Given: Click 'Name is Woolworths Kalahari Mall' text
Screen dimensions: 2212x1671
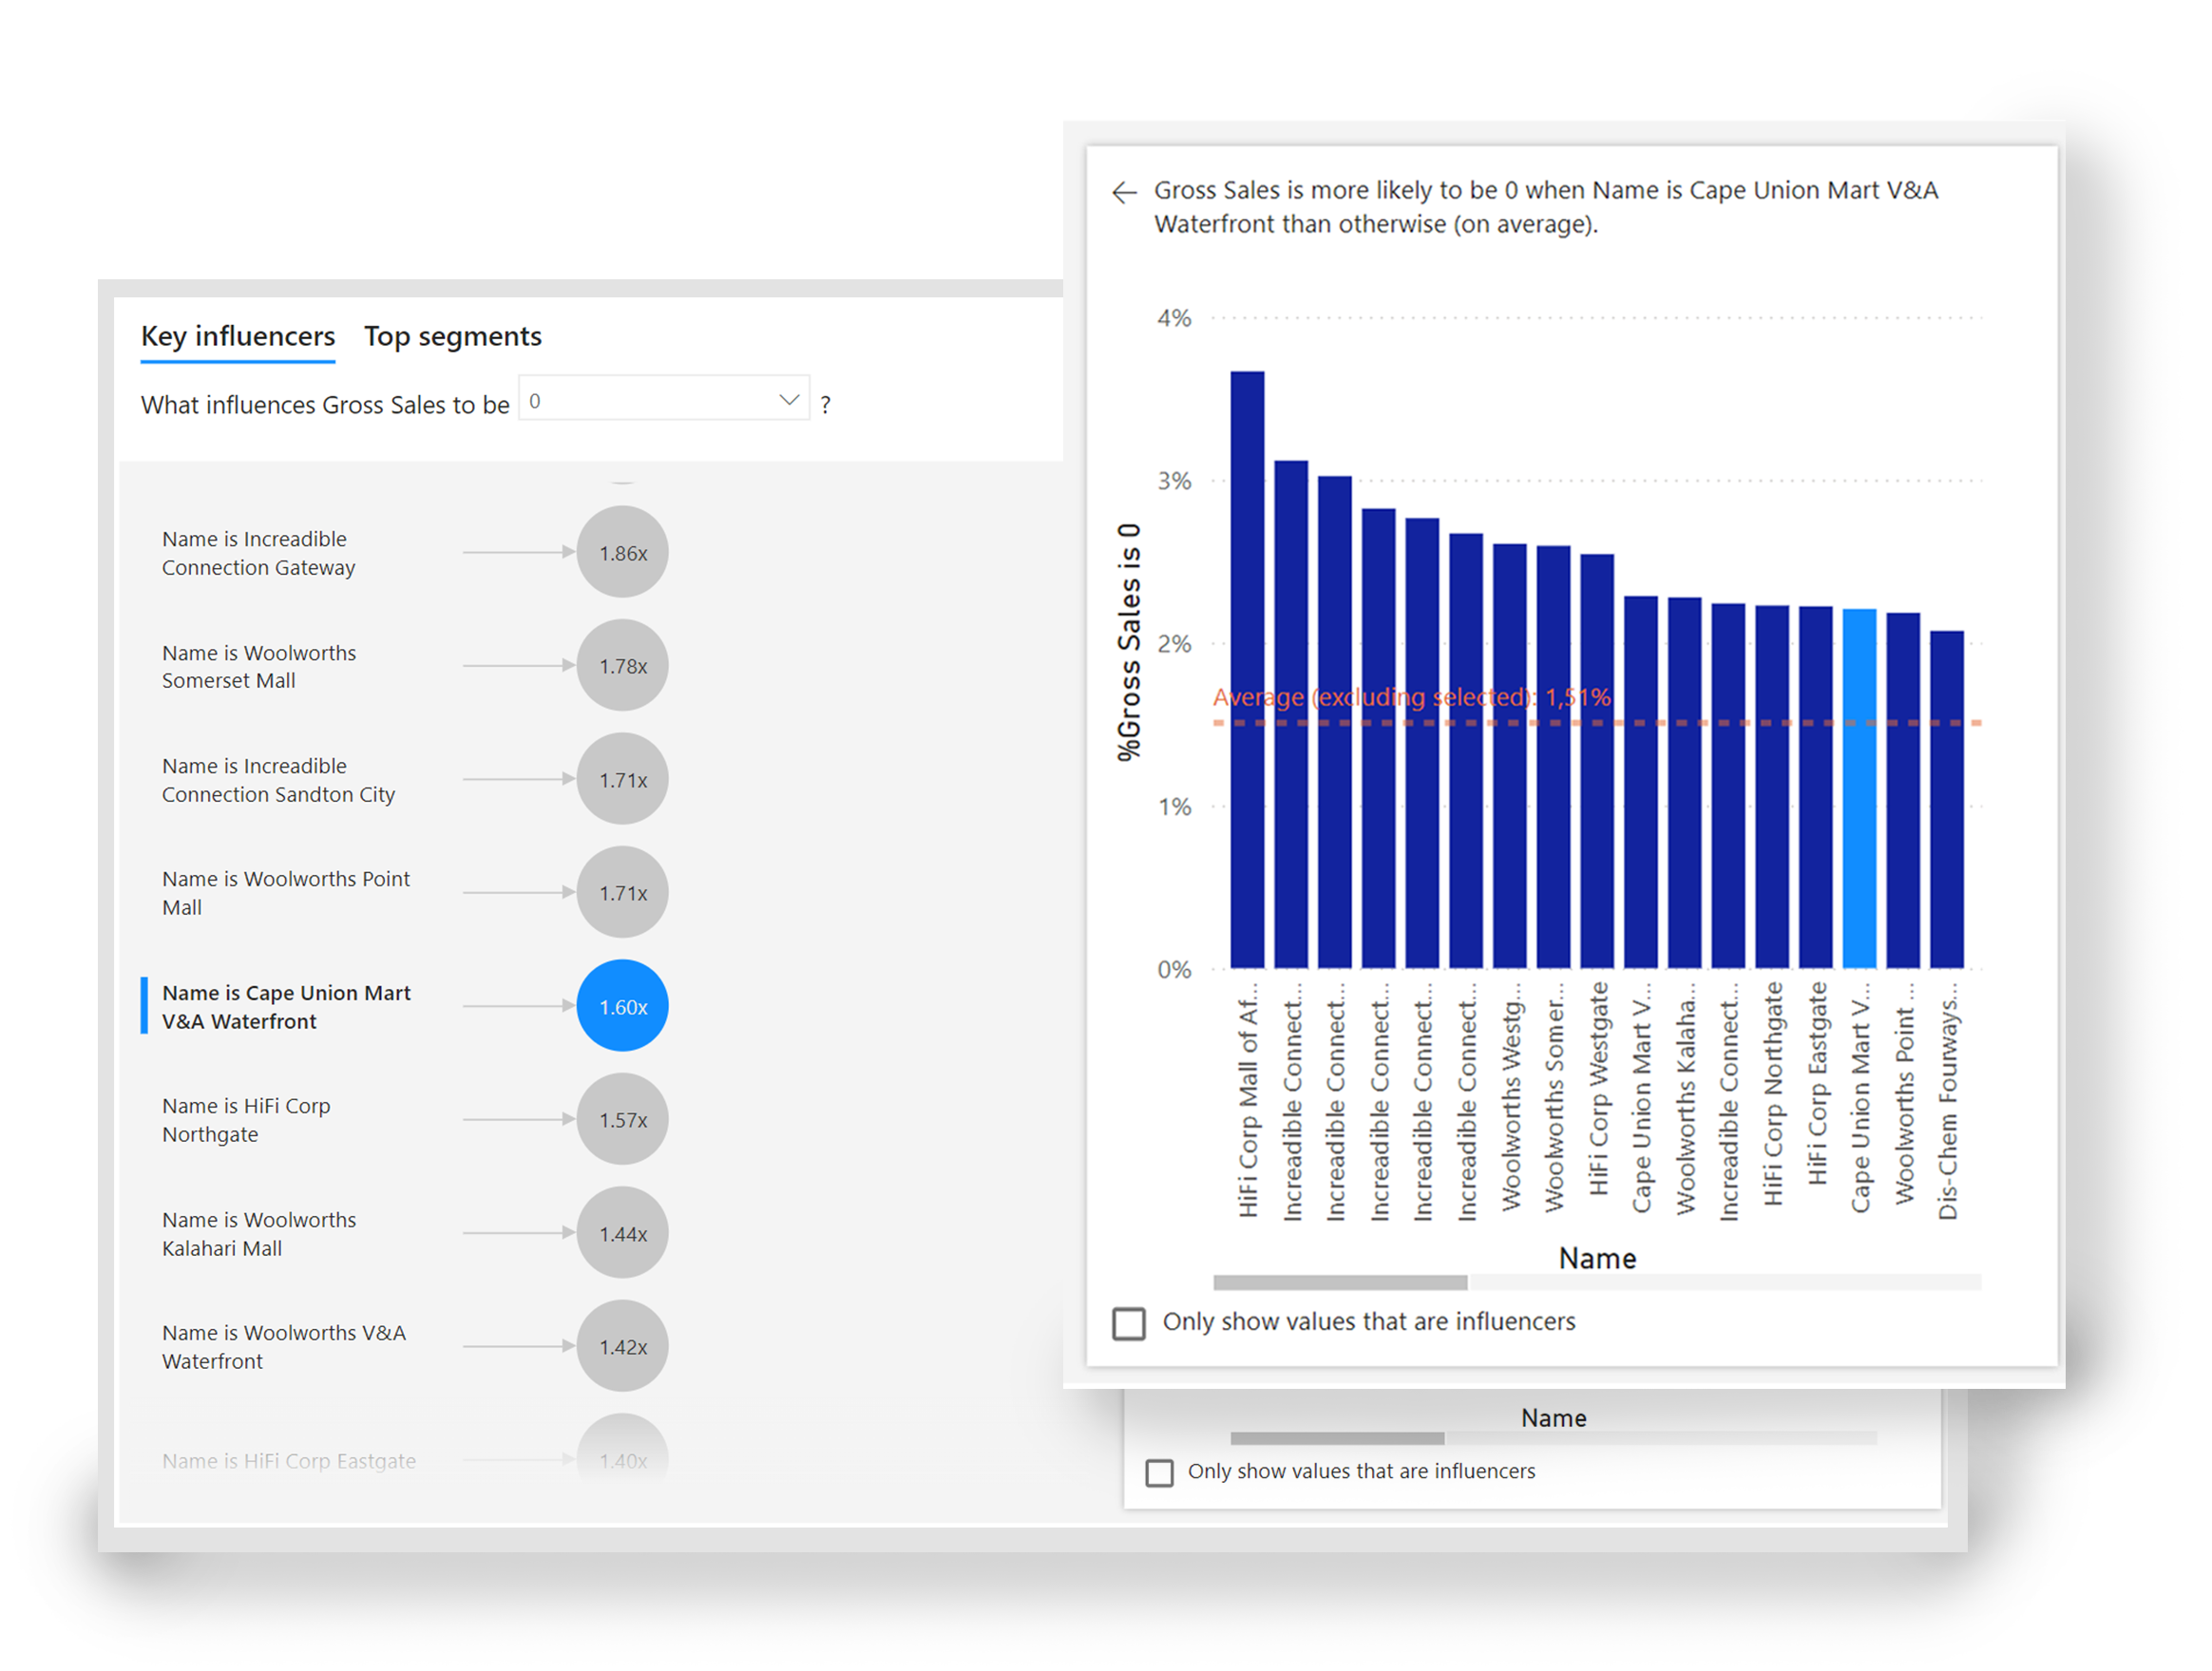Looking at the screenshot, I should coord(259,1235).
